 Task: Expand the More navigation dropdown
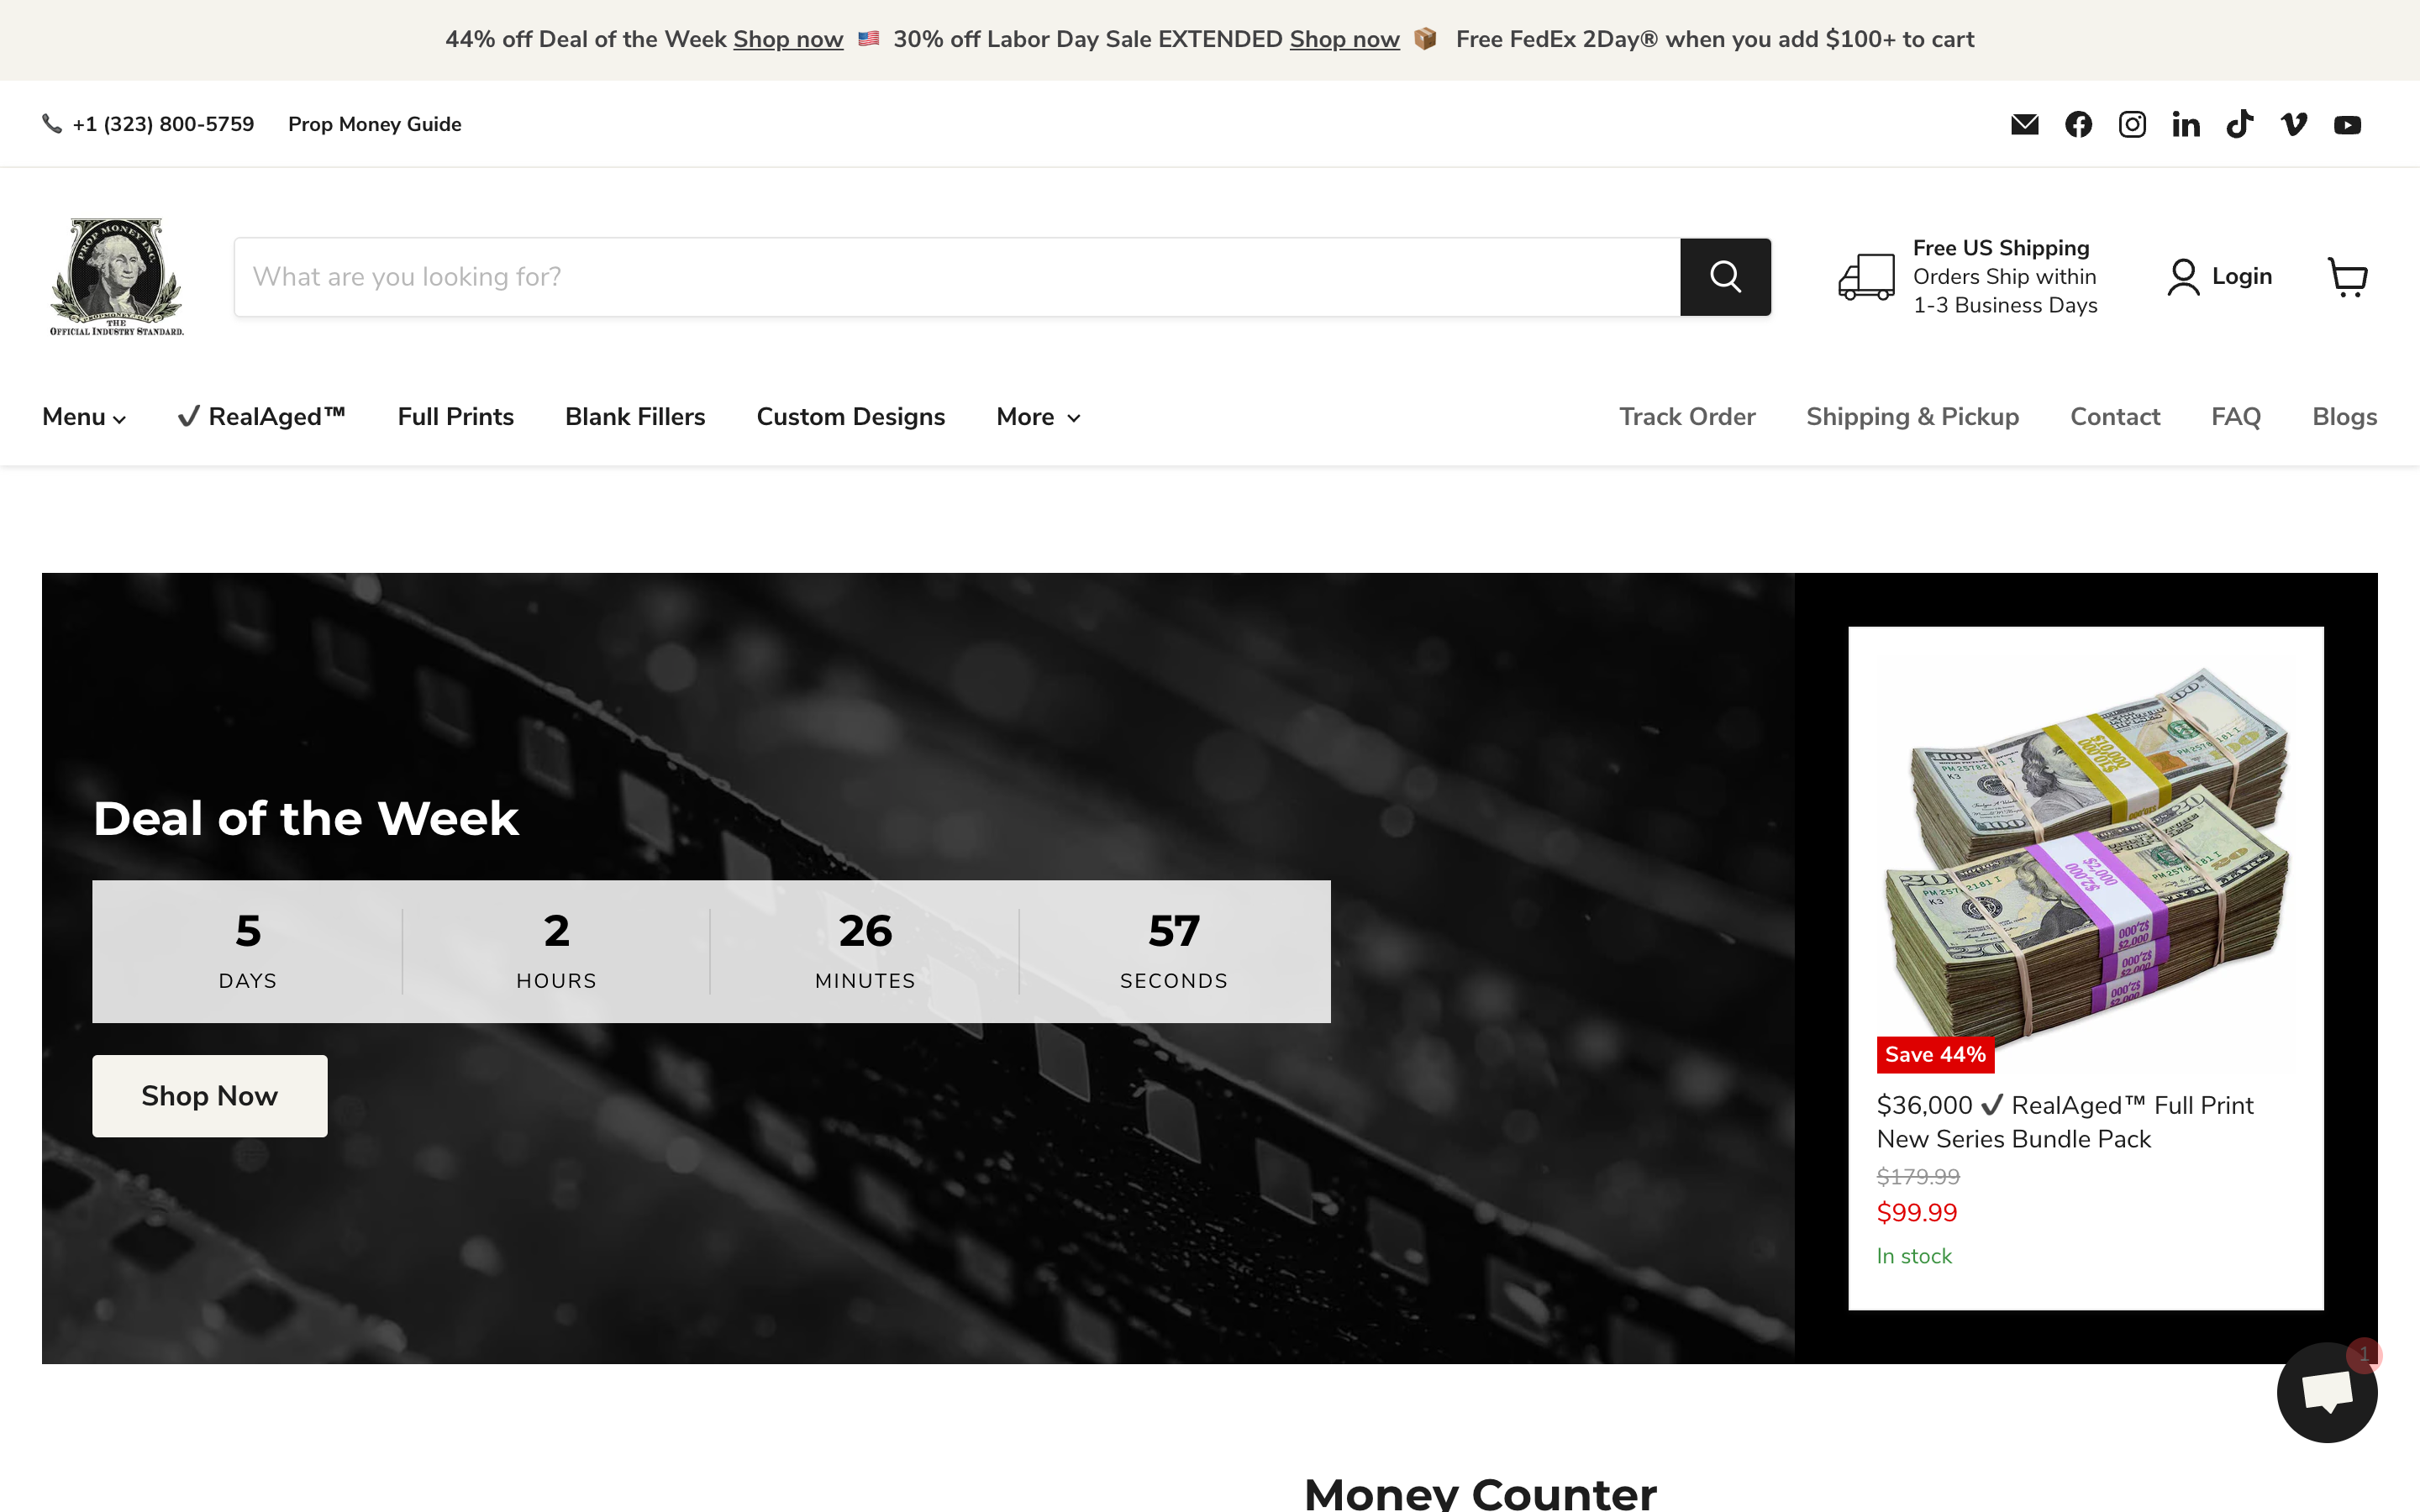tap(1037, 416)
